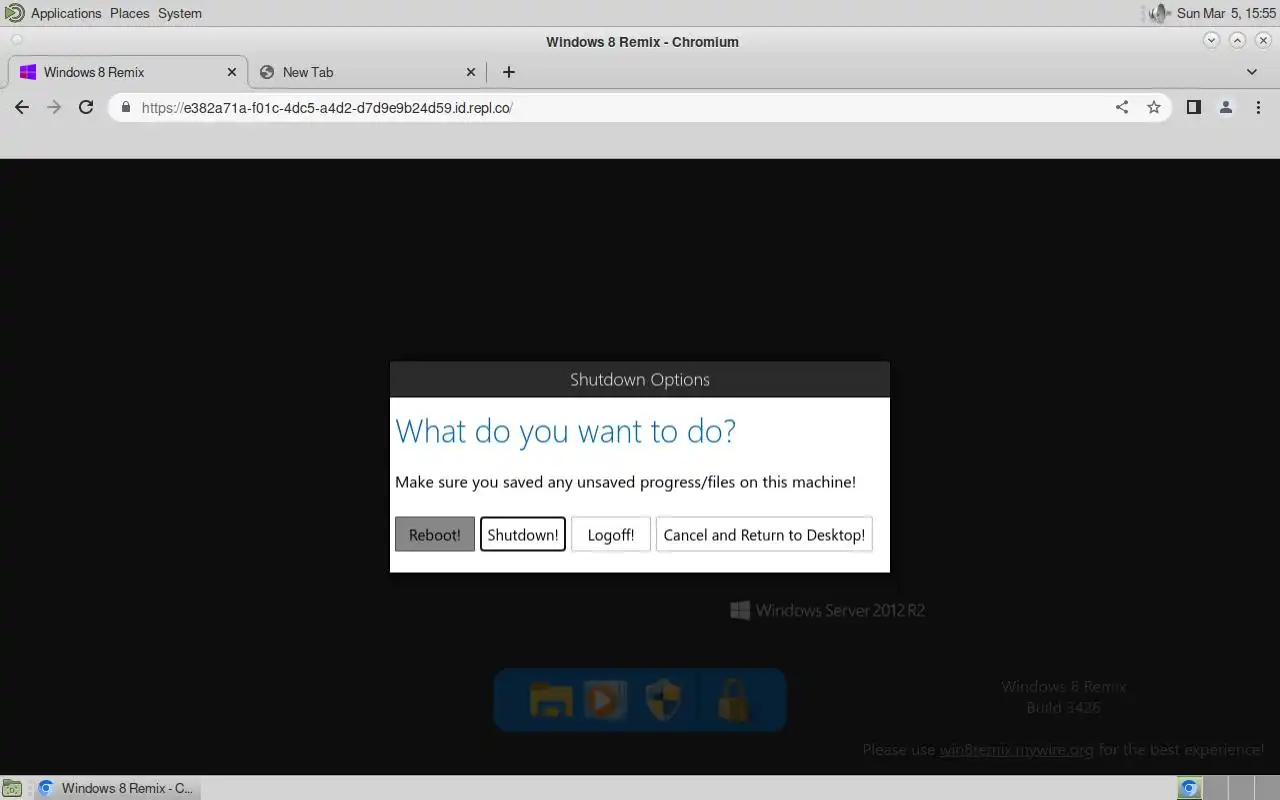Click the padlock lock icon
Image resolution: width=1280 pixels, height=800 pixels.
coord(734,700)
